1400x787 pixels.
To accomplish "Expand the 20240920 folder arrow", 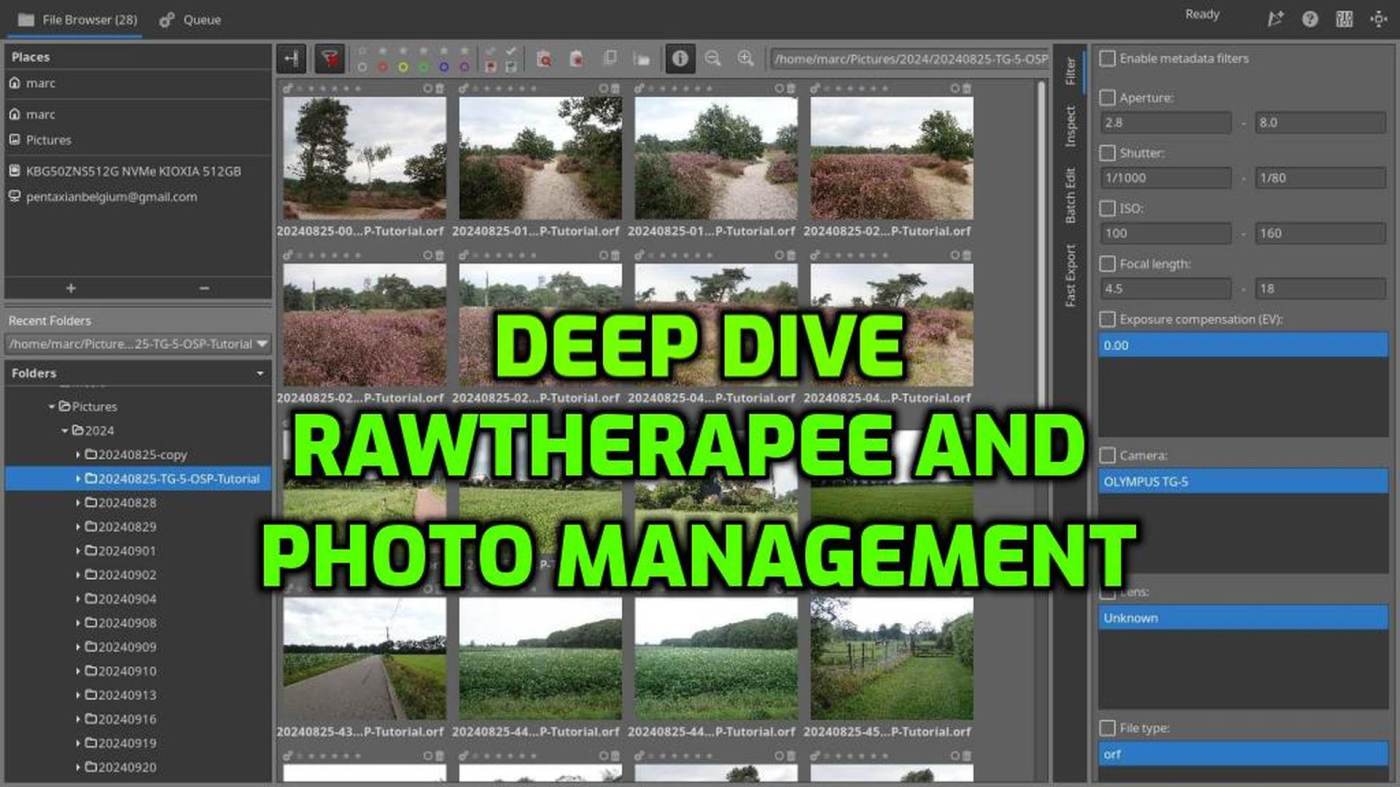I will (78, 767).
